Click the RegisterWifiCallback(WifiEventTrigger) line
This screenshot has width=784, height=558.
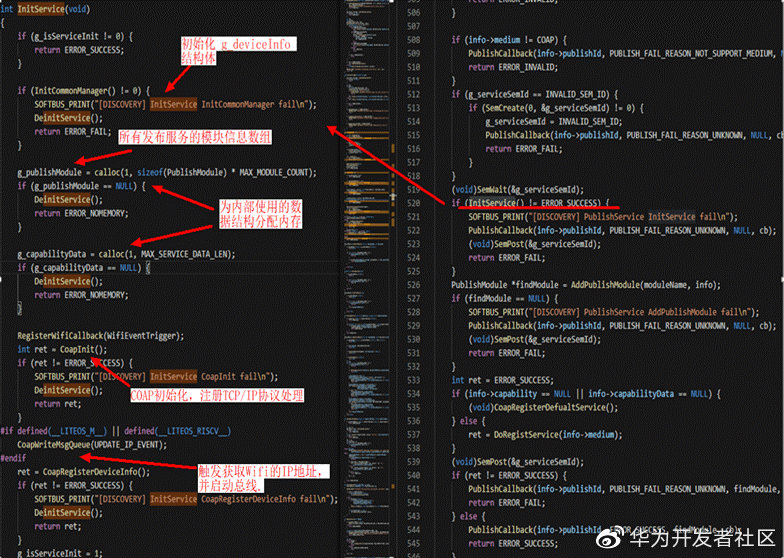pyautogui.click(x=100, y=336)
